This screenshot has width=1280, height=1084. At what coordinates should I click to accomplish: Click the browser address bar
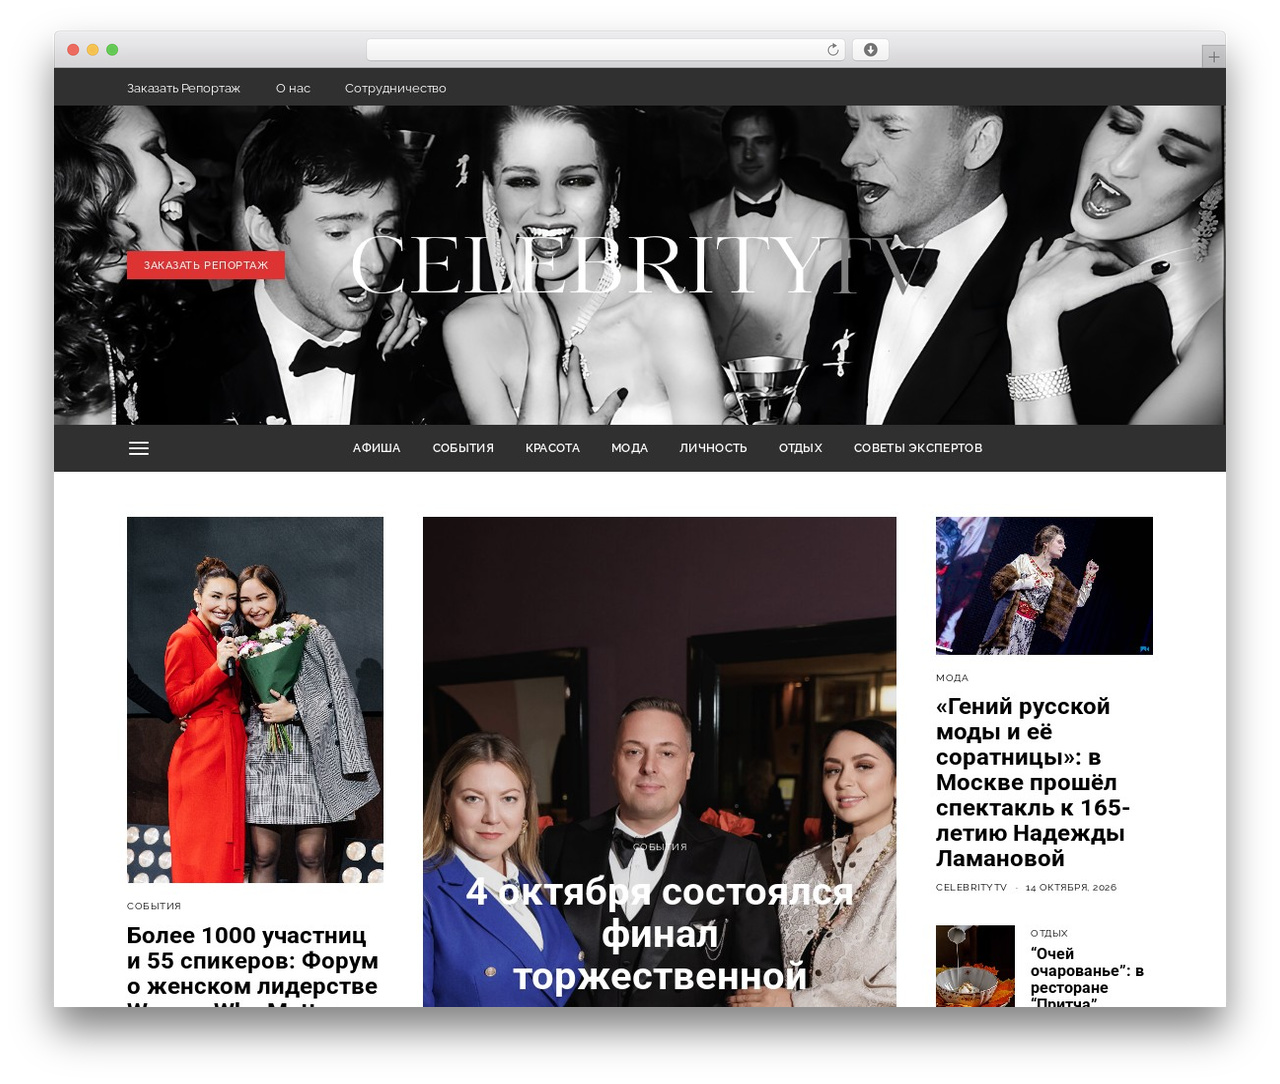[x=605, y=50]
